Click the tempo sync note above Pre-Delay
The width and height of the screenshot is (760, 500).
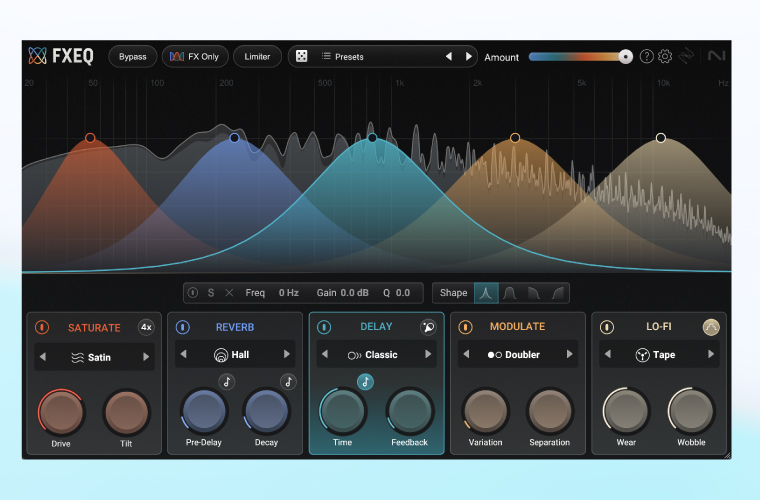(x=227, y=381)
